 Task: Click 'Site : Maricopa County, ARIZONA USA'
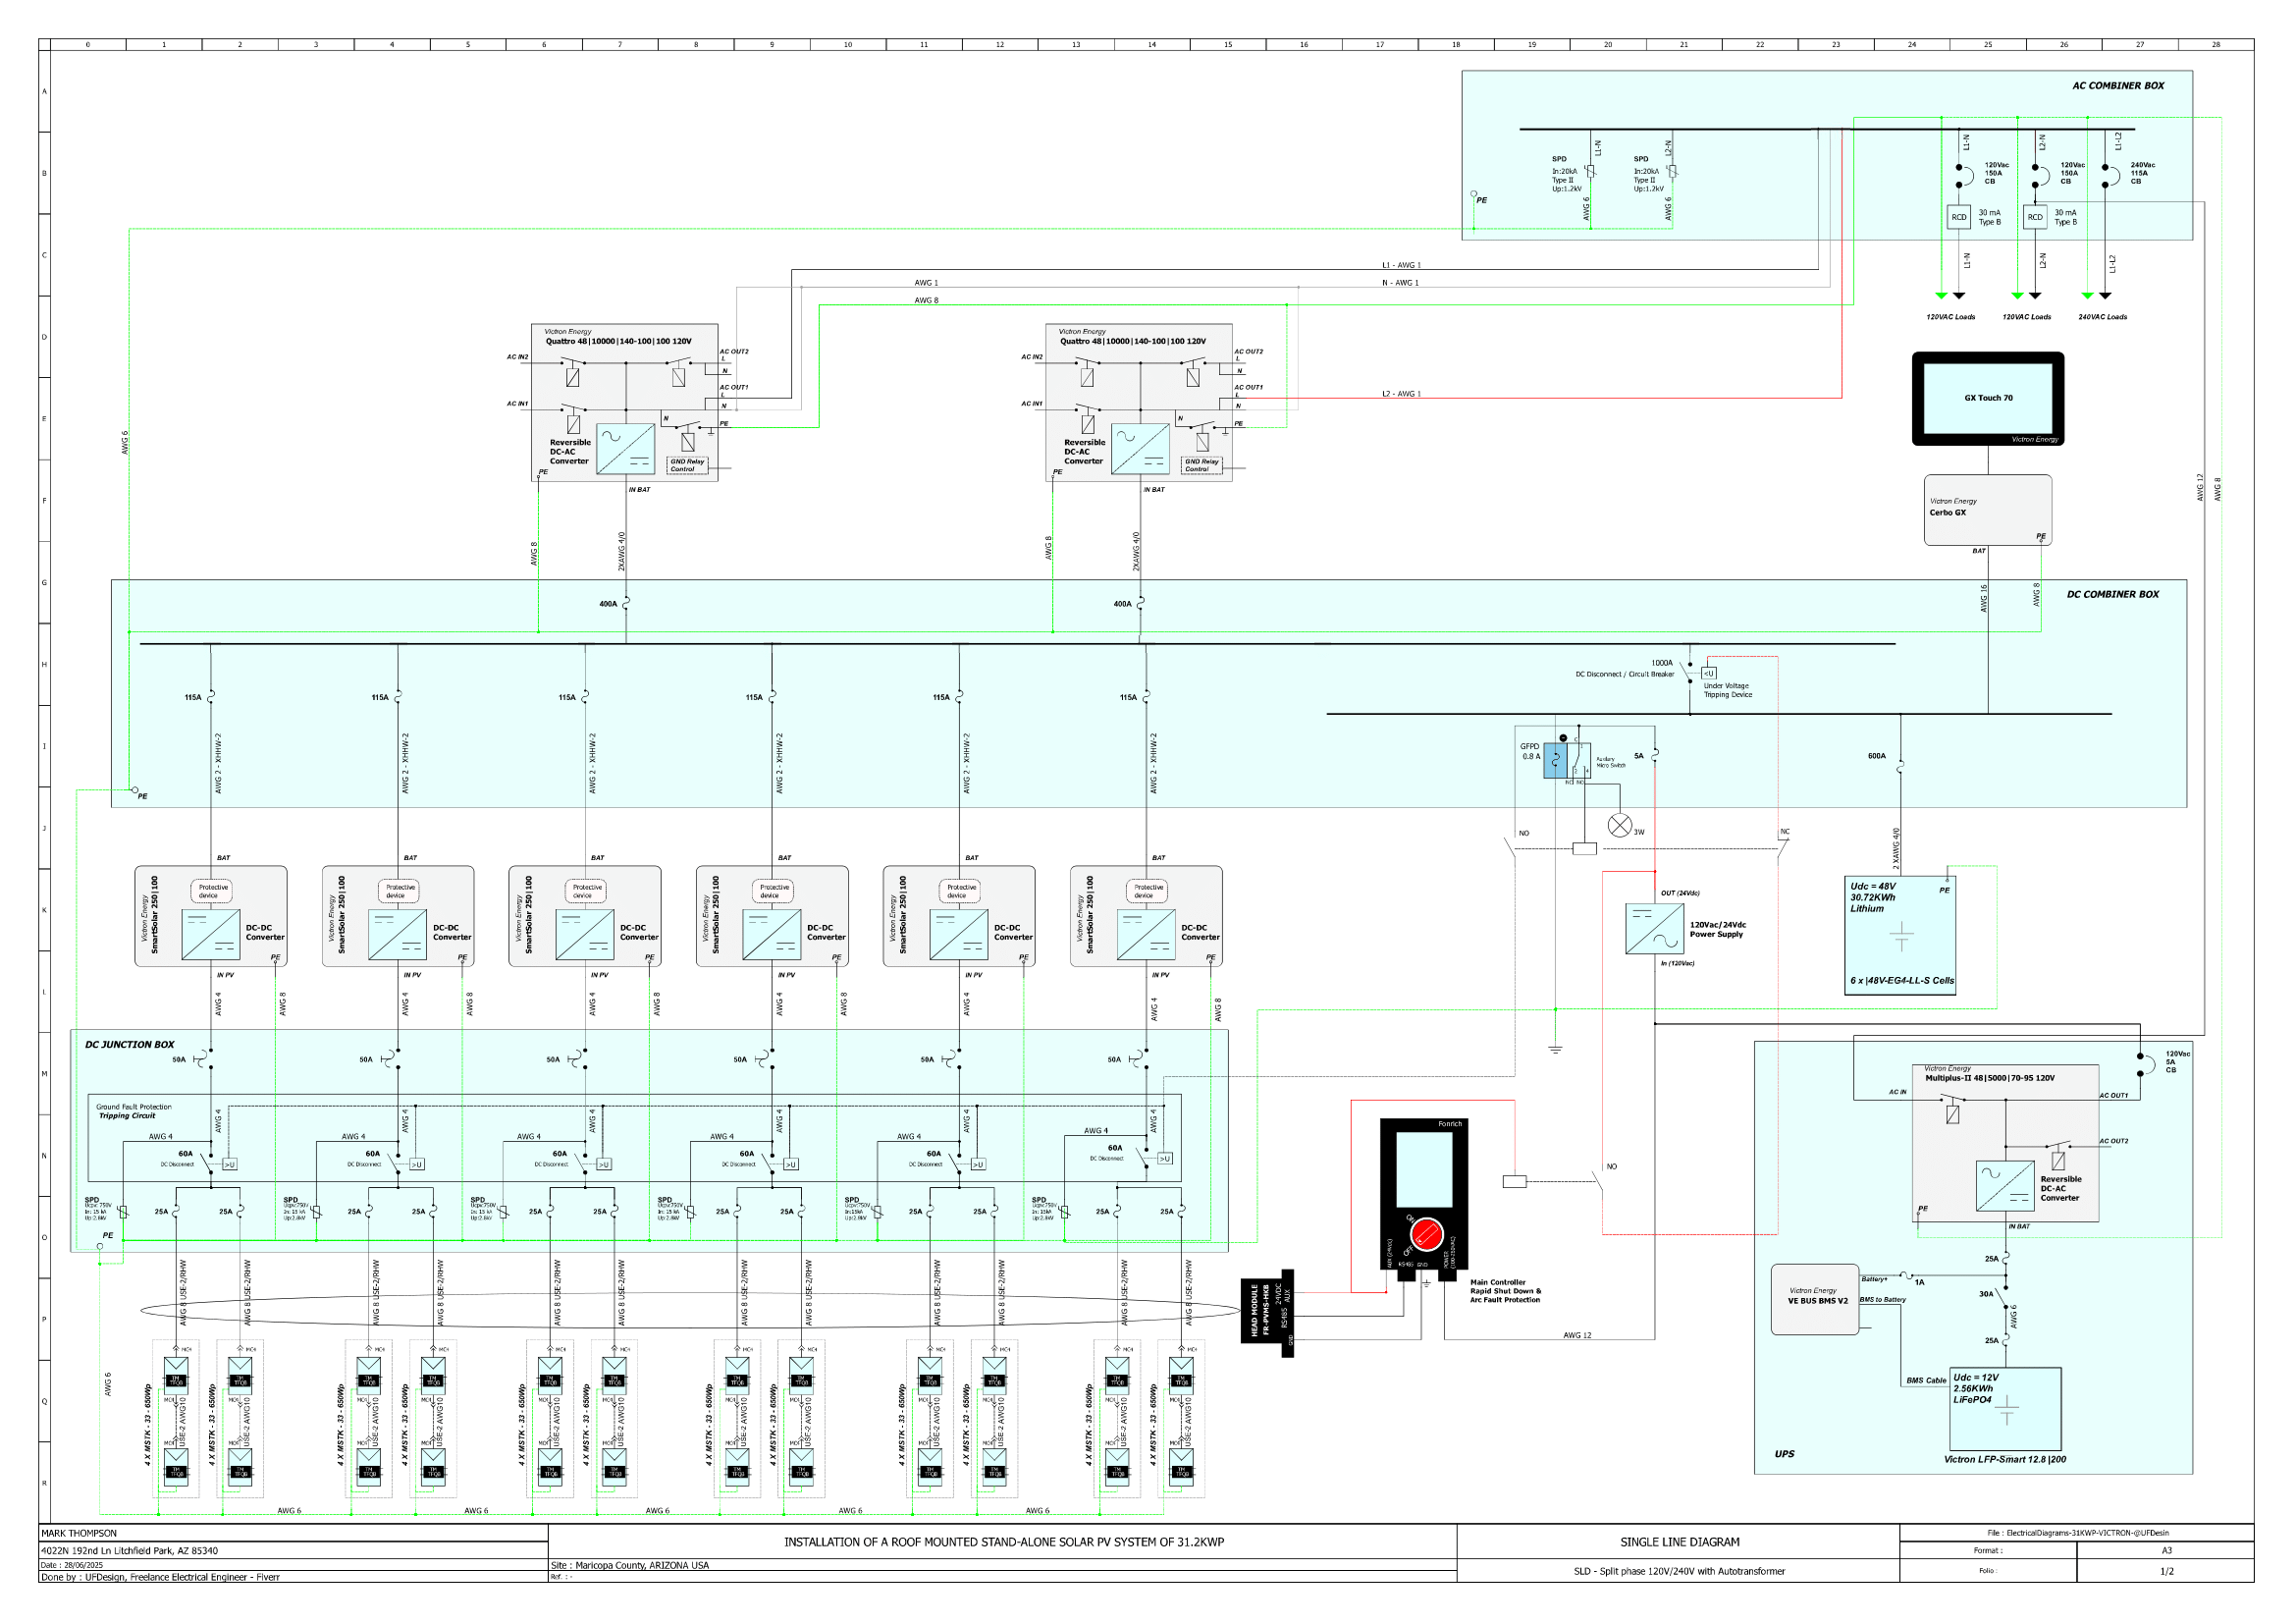pyautogui.click(x=630, y=1566)
